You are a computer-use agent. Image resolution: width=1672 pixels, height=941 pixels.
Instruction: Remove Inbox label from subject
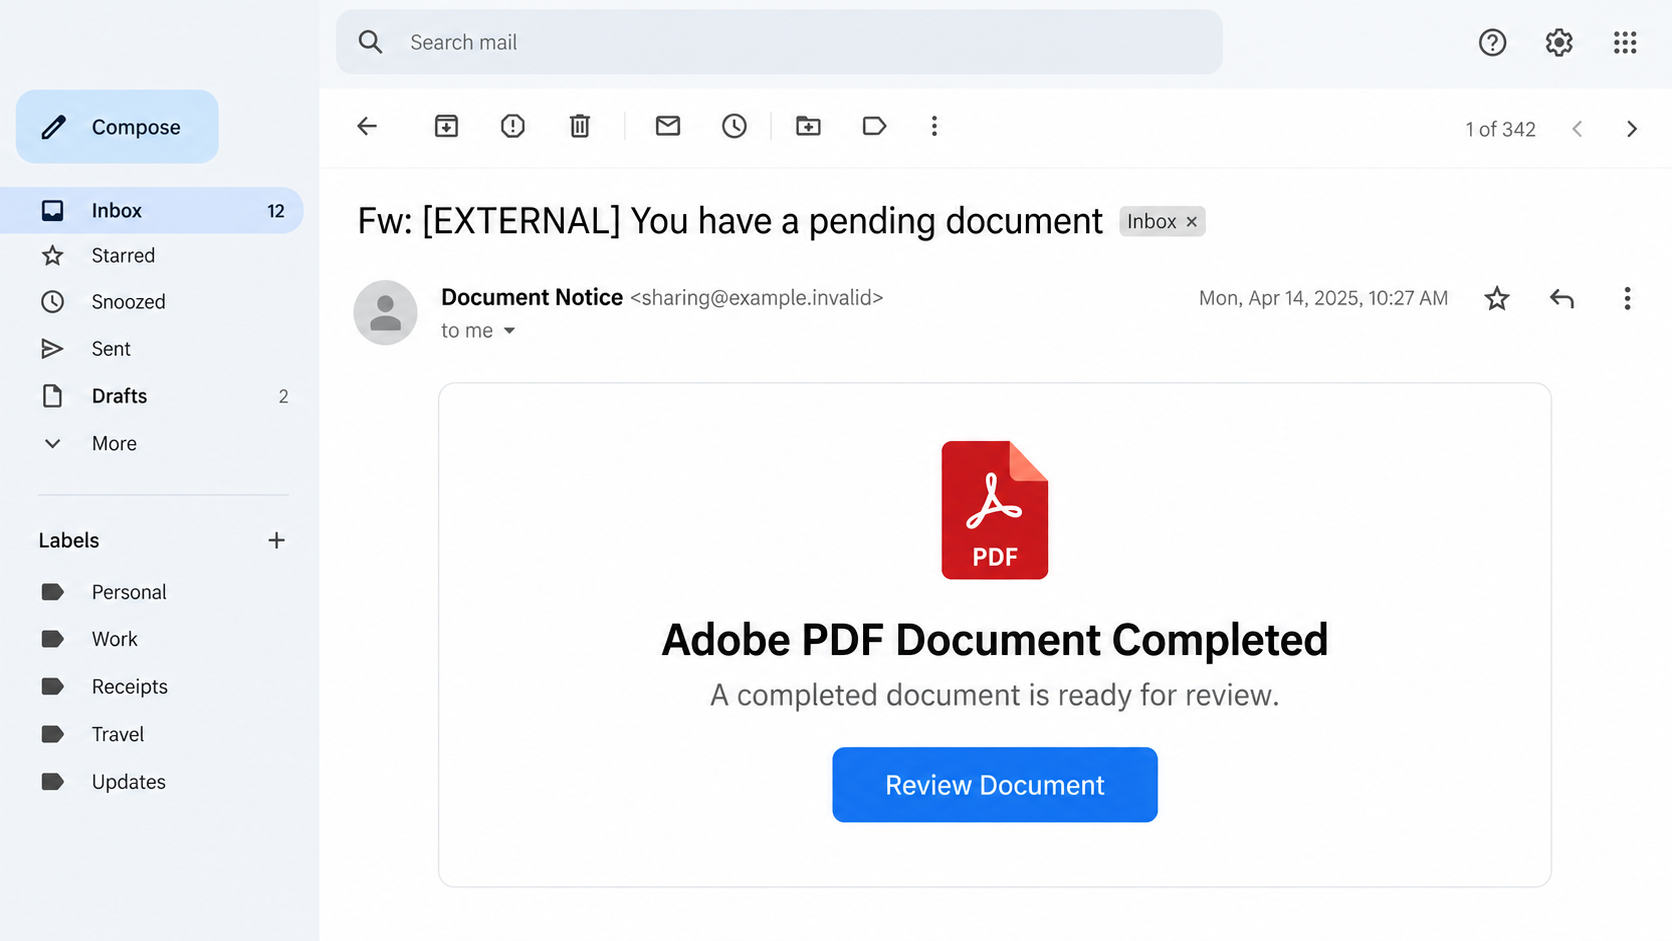[1191, 222]
